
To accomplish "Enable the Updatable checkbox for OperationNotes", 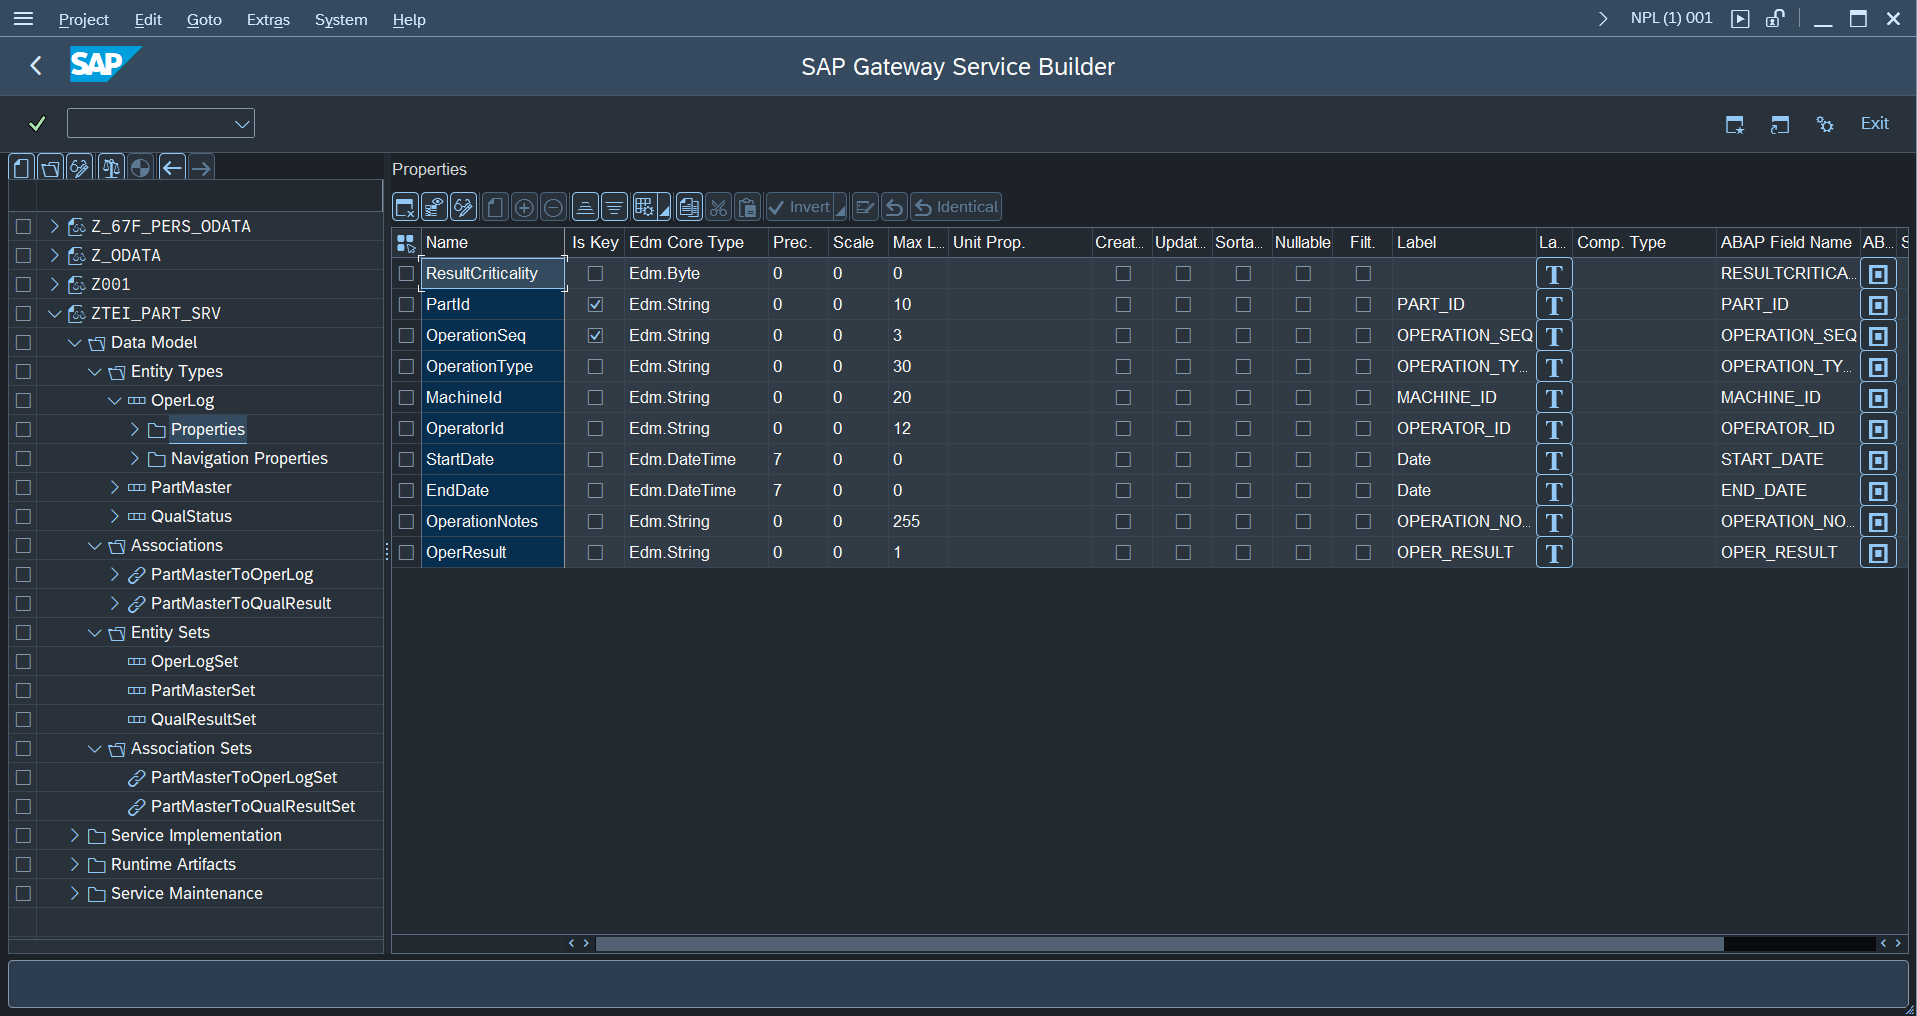I will (x=1183, y=521).
